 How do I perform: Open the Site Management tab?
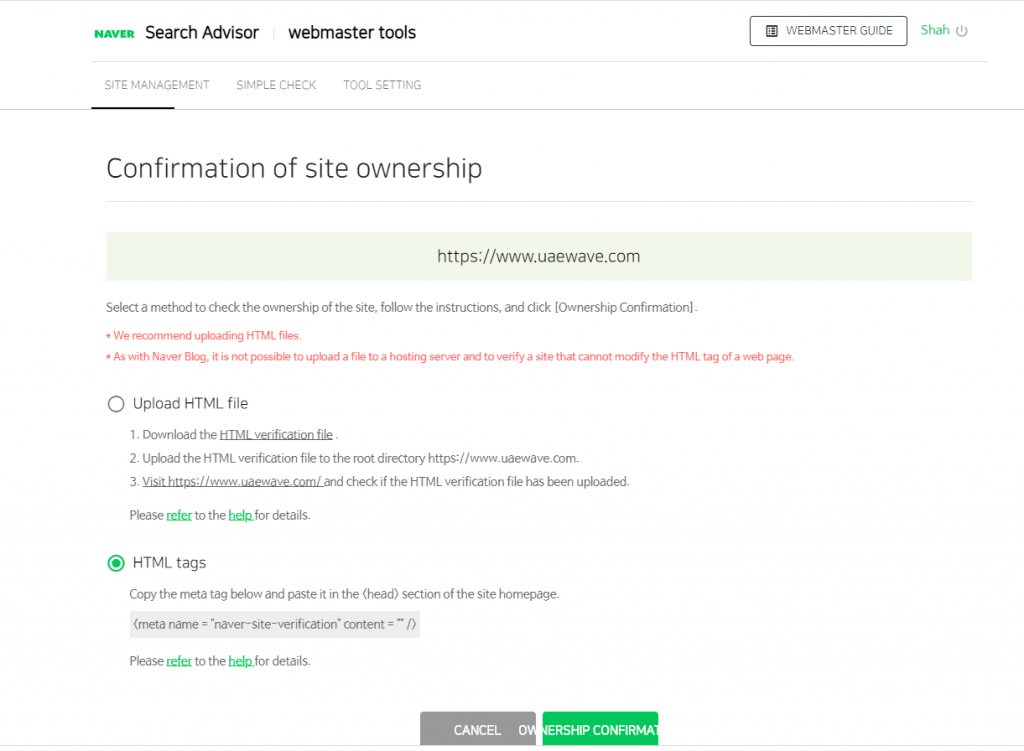157,85
